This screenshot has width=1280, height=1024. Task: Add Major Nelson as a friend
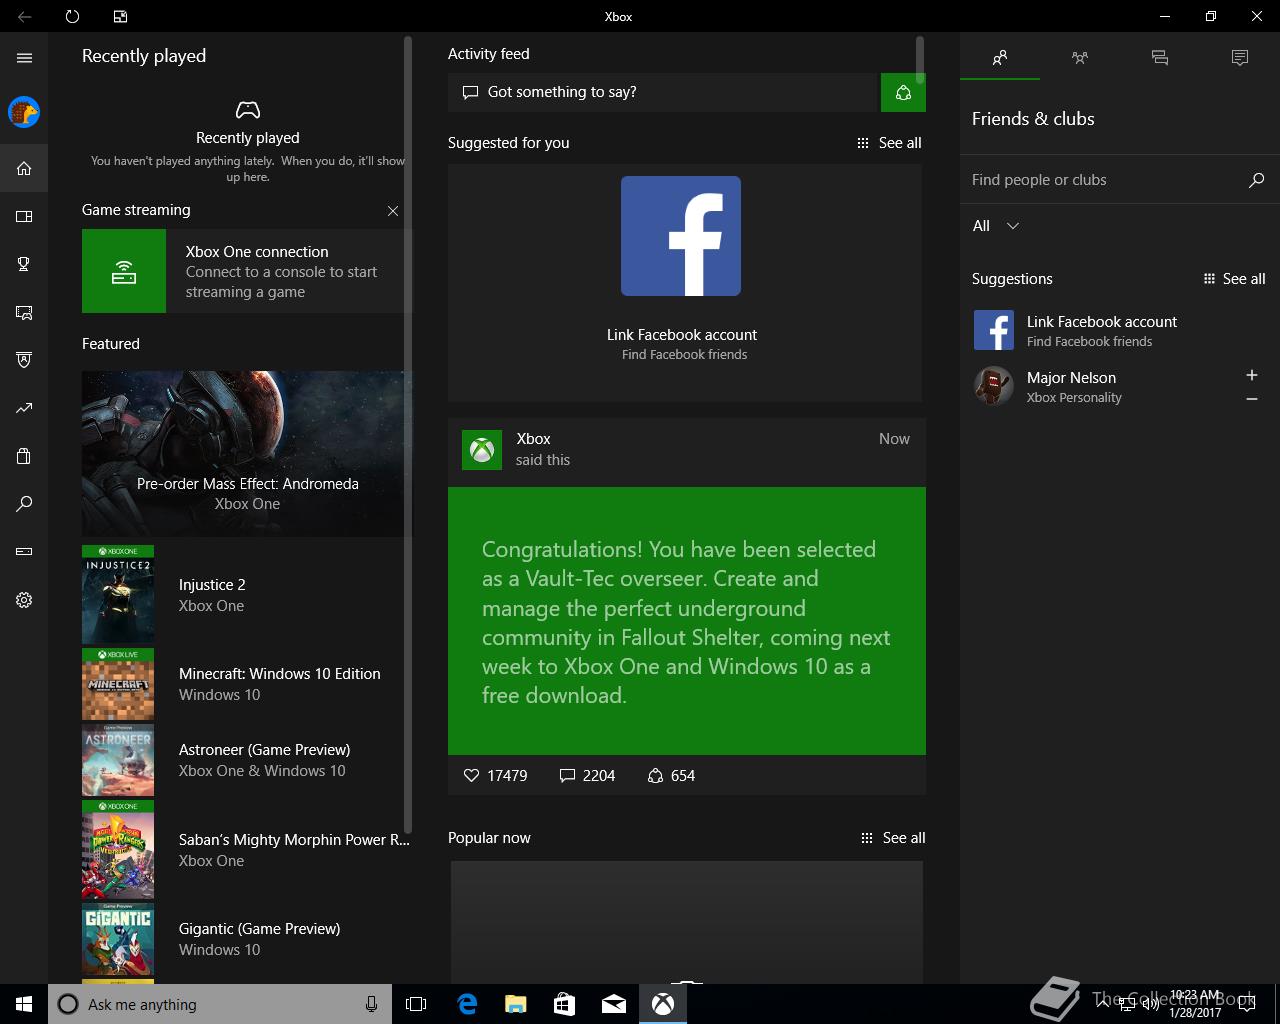tap(1251, 375)
